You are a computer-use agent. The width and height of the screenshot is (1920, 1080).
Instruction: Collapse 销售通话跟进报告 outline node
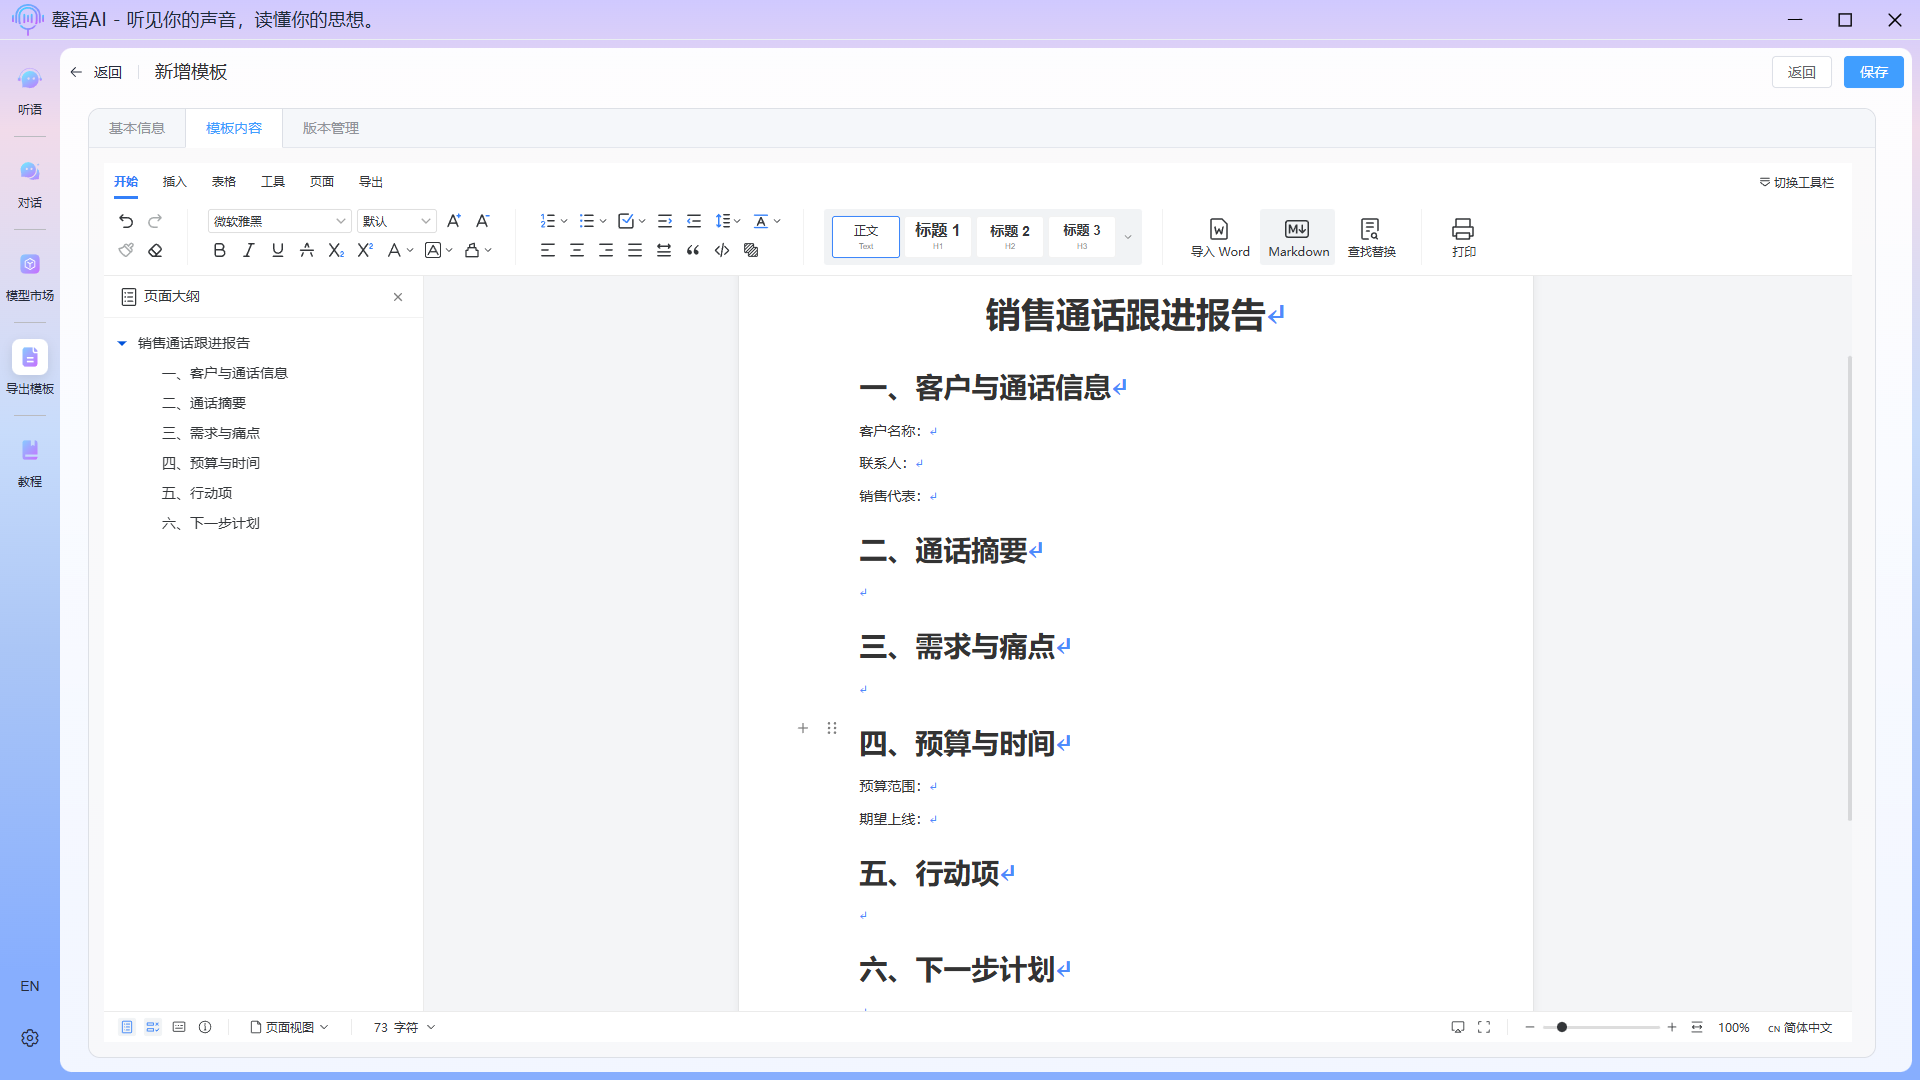[122, 343]
